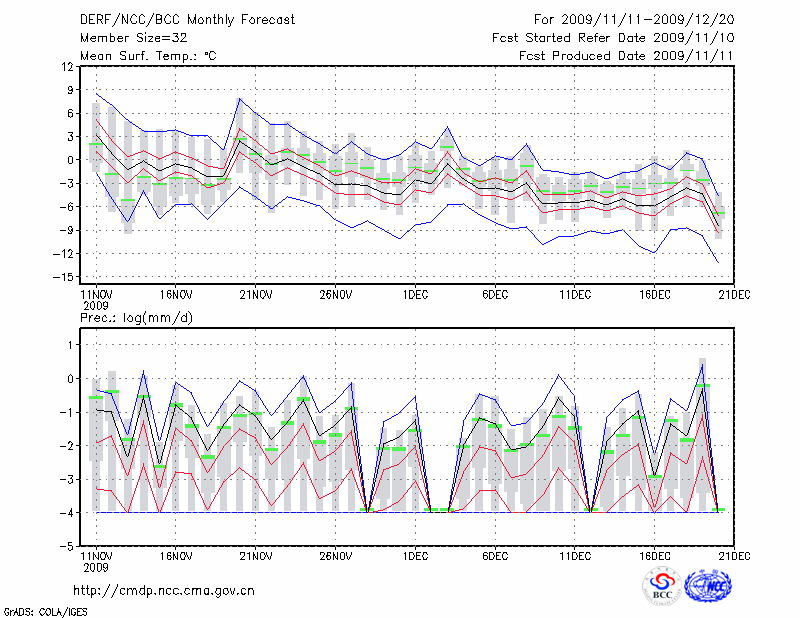Click the 12 value on temperature y-axis
The height and width of the screenshot is (618, 800).
68,67
